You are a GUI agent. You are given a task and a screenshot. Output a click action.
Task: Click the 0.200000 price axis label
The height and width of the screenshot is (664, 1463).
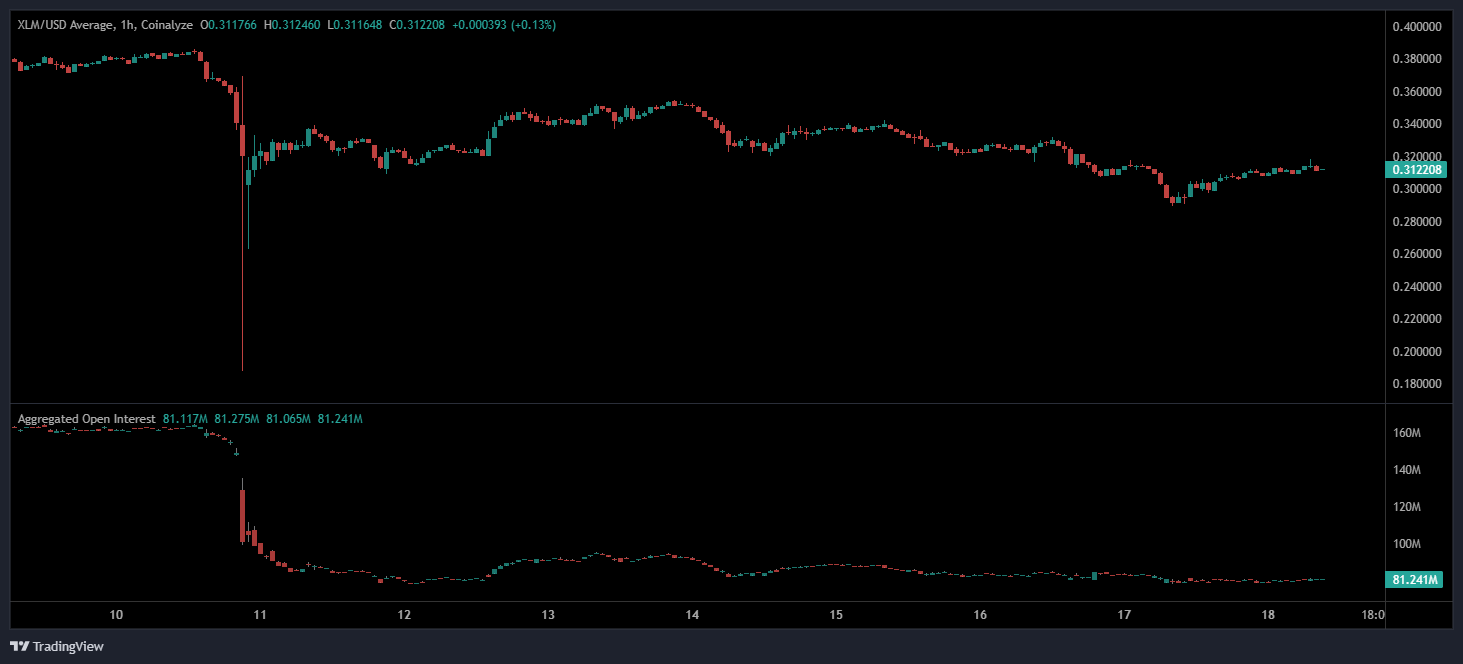tap(1417, 352)
